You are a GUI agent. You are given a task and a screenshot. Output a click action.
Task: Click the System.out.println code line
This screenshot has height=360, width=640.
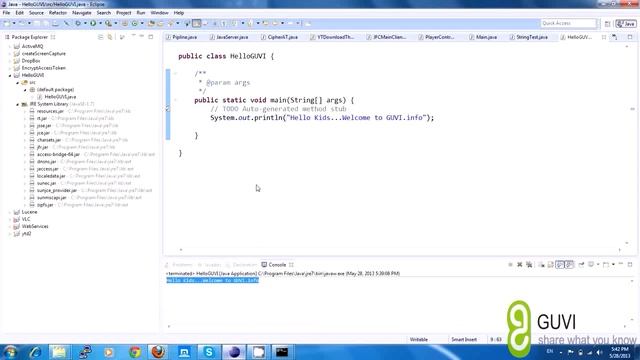322,118
